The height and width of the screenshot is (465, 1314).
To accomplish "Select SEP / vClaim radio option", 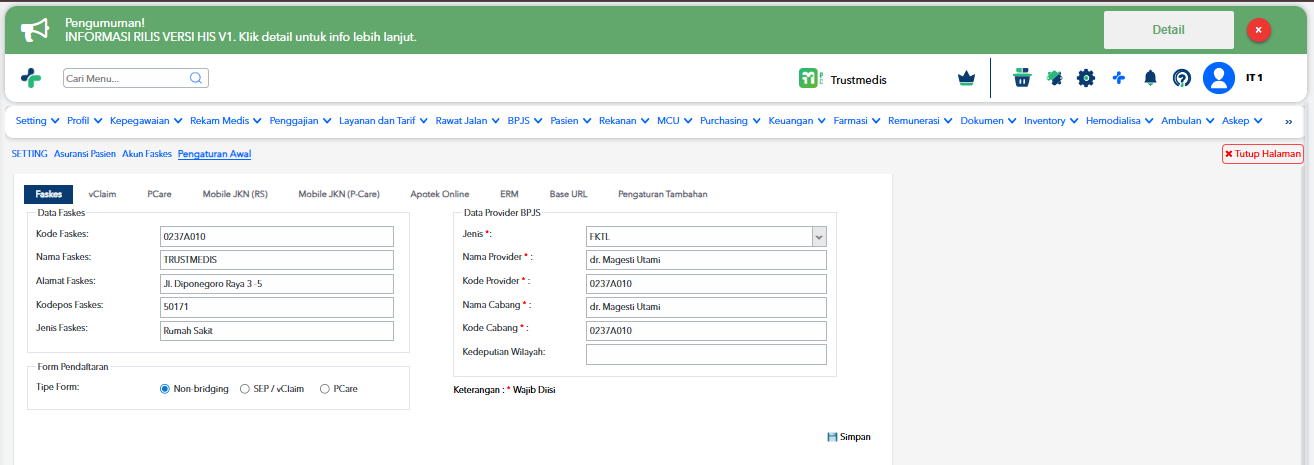I will [x=245, y=389].
